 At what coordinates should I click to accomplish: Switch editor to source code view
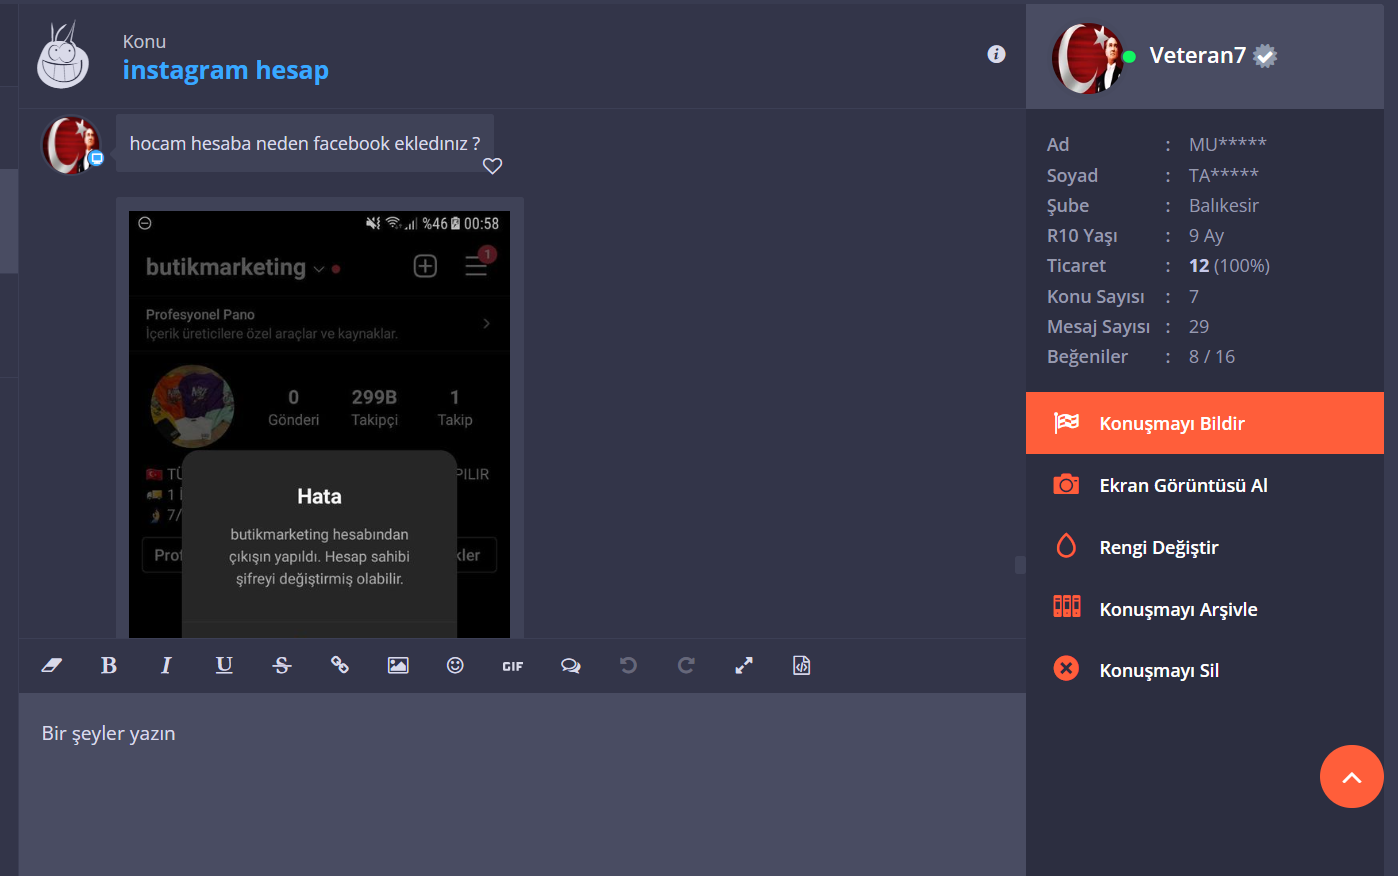(802, 666)
